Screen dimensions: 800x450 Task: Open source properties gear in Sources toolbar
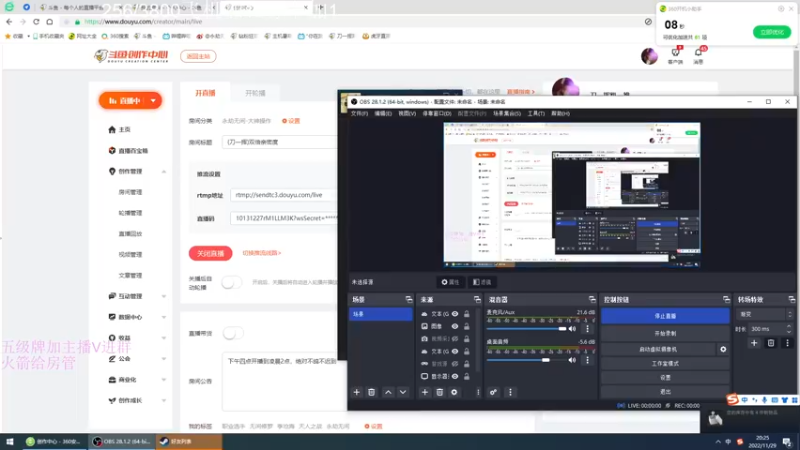point(454,392)
